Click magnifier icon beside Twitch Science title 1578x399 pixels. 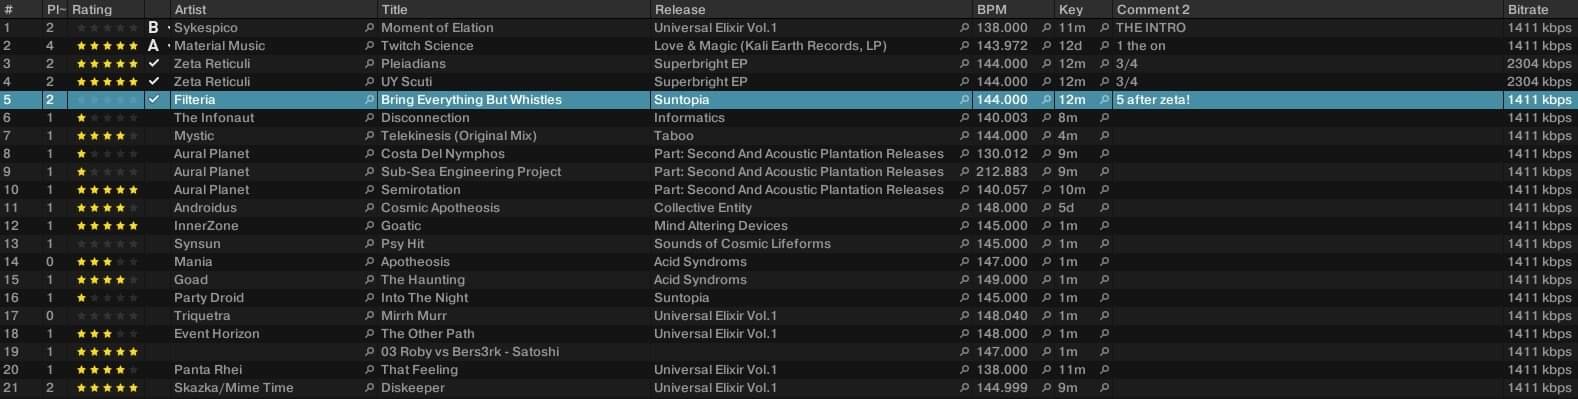pyautogui.click(x=369, y=46)
